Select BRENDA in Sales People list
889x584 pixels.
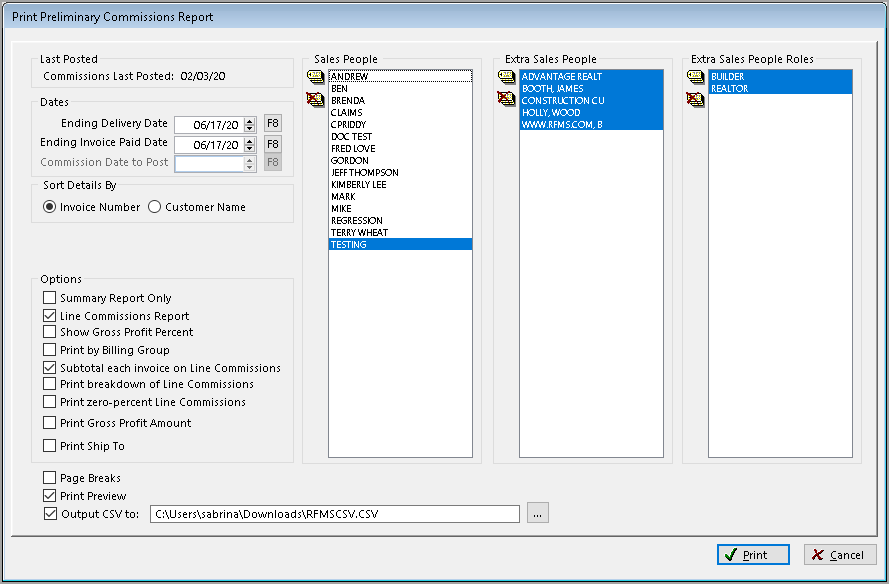point(400,100)
